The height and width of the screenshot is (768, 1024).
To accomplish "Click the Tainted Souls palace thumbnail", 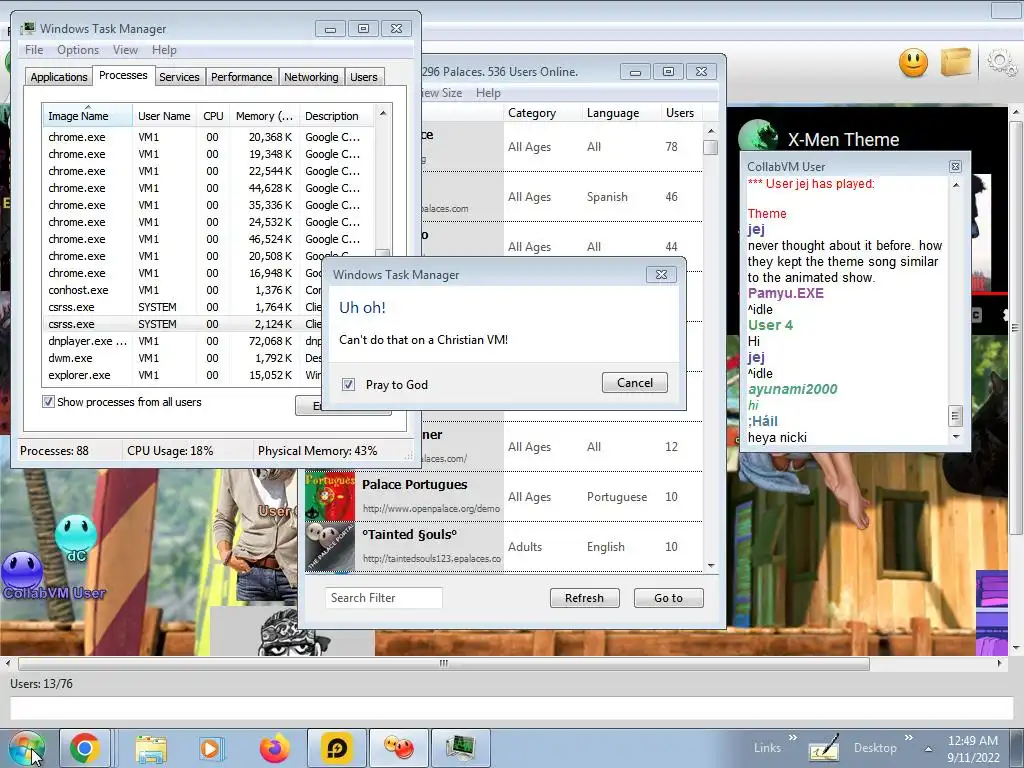I will (330, 547).
